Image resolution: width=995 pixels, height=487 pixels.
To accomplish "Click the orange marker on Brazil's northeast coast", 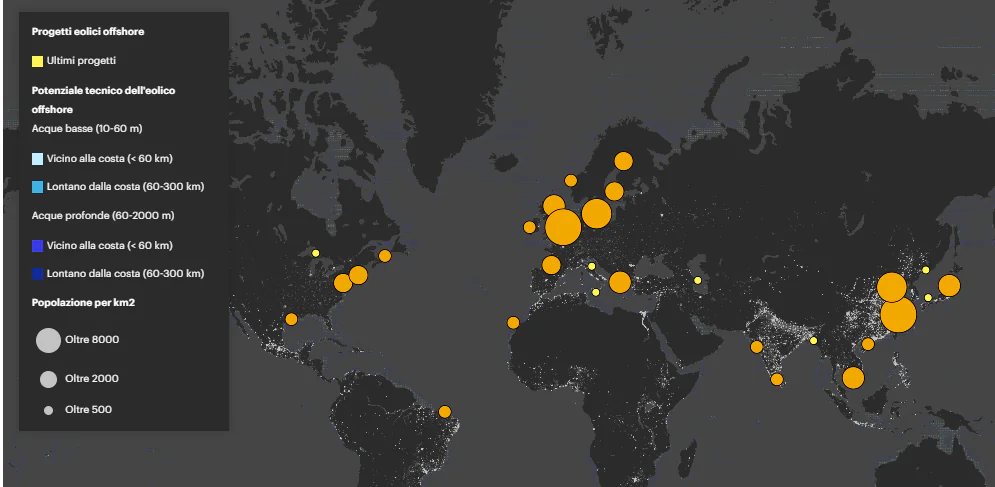I will (445, 411).
